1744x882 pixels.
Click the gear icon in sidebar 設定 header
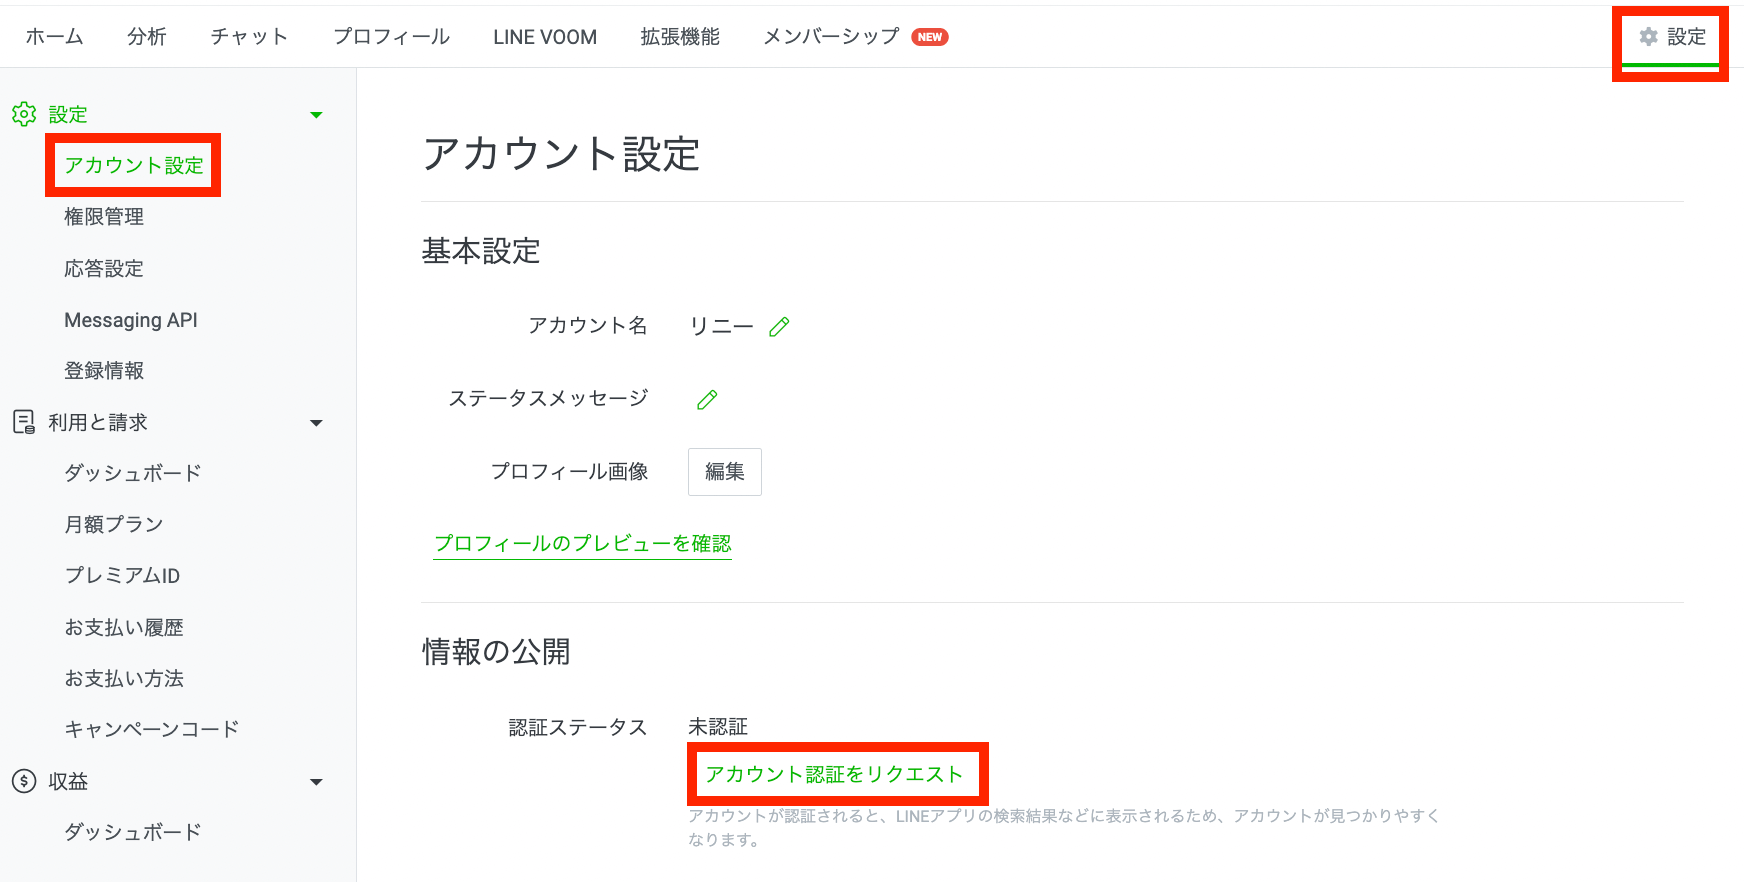click(x=24, y=114)
